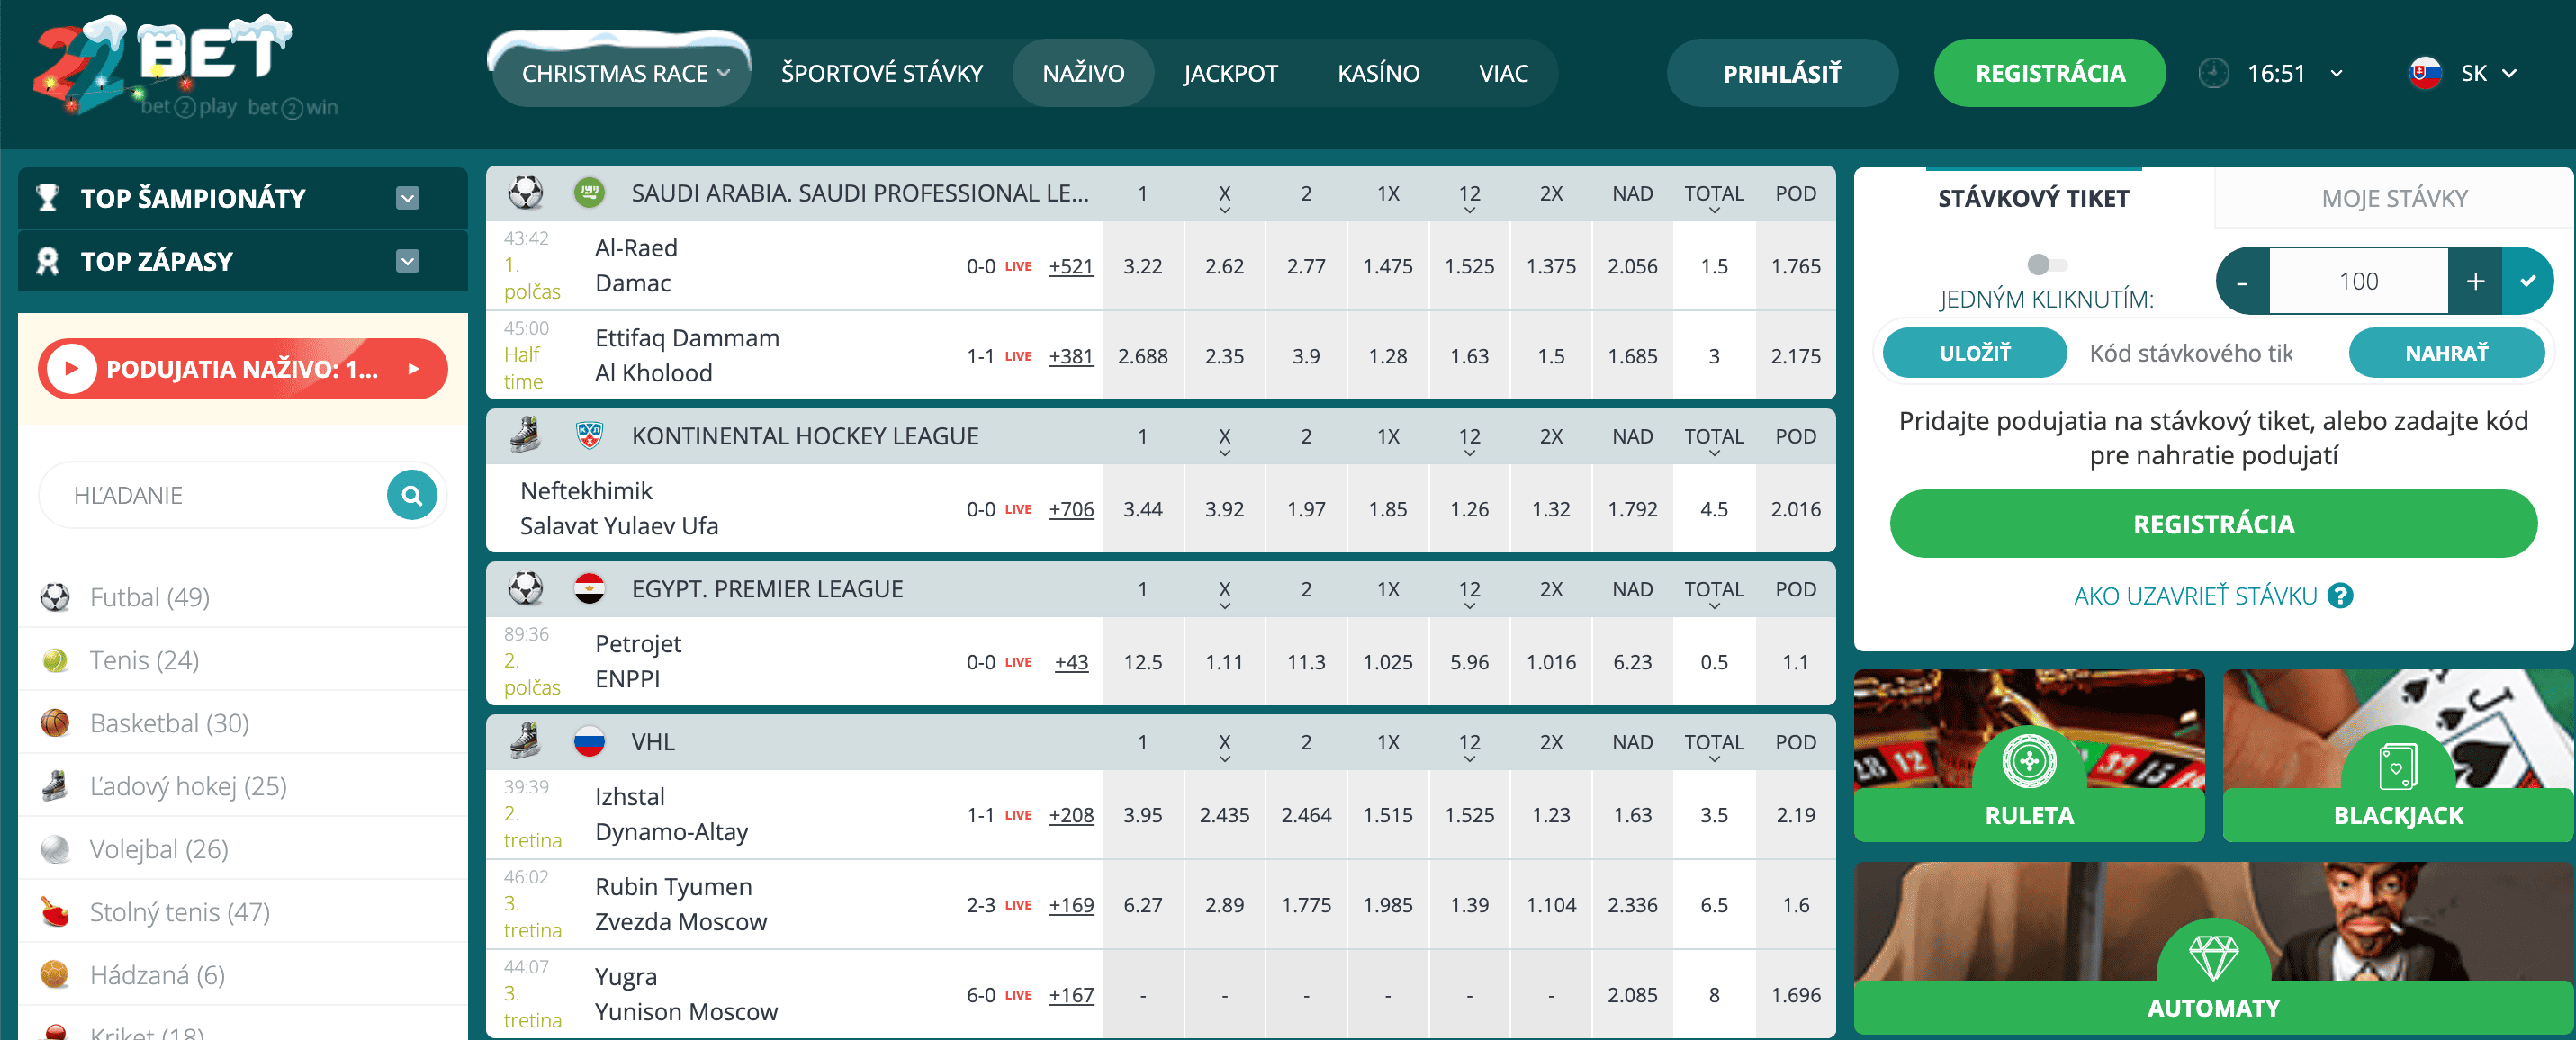Click the Prihlásiť login button
Viewport: 2576px width, 1040px height.
coord(1782,74)
